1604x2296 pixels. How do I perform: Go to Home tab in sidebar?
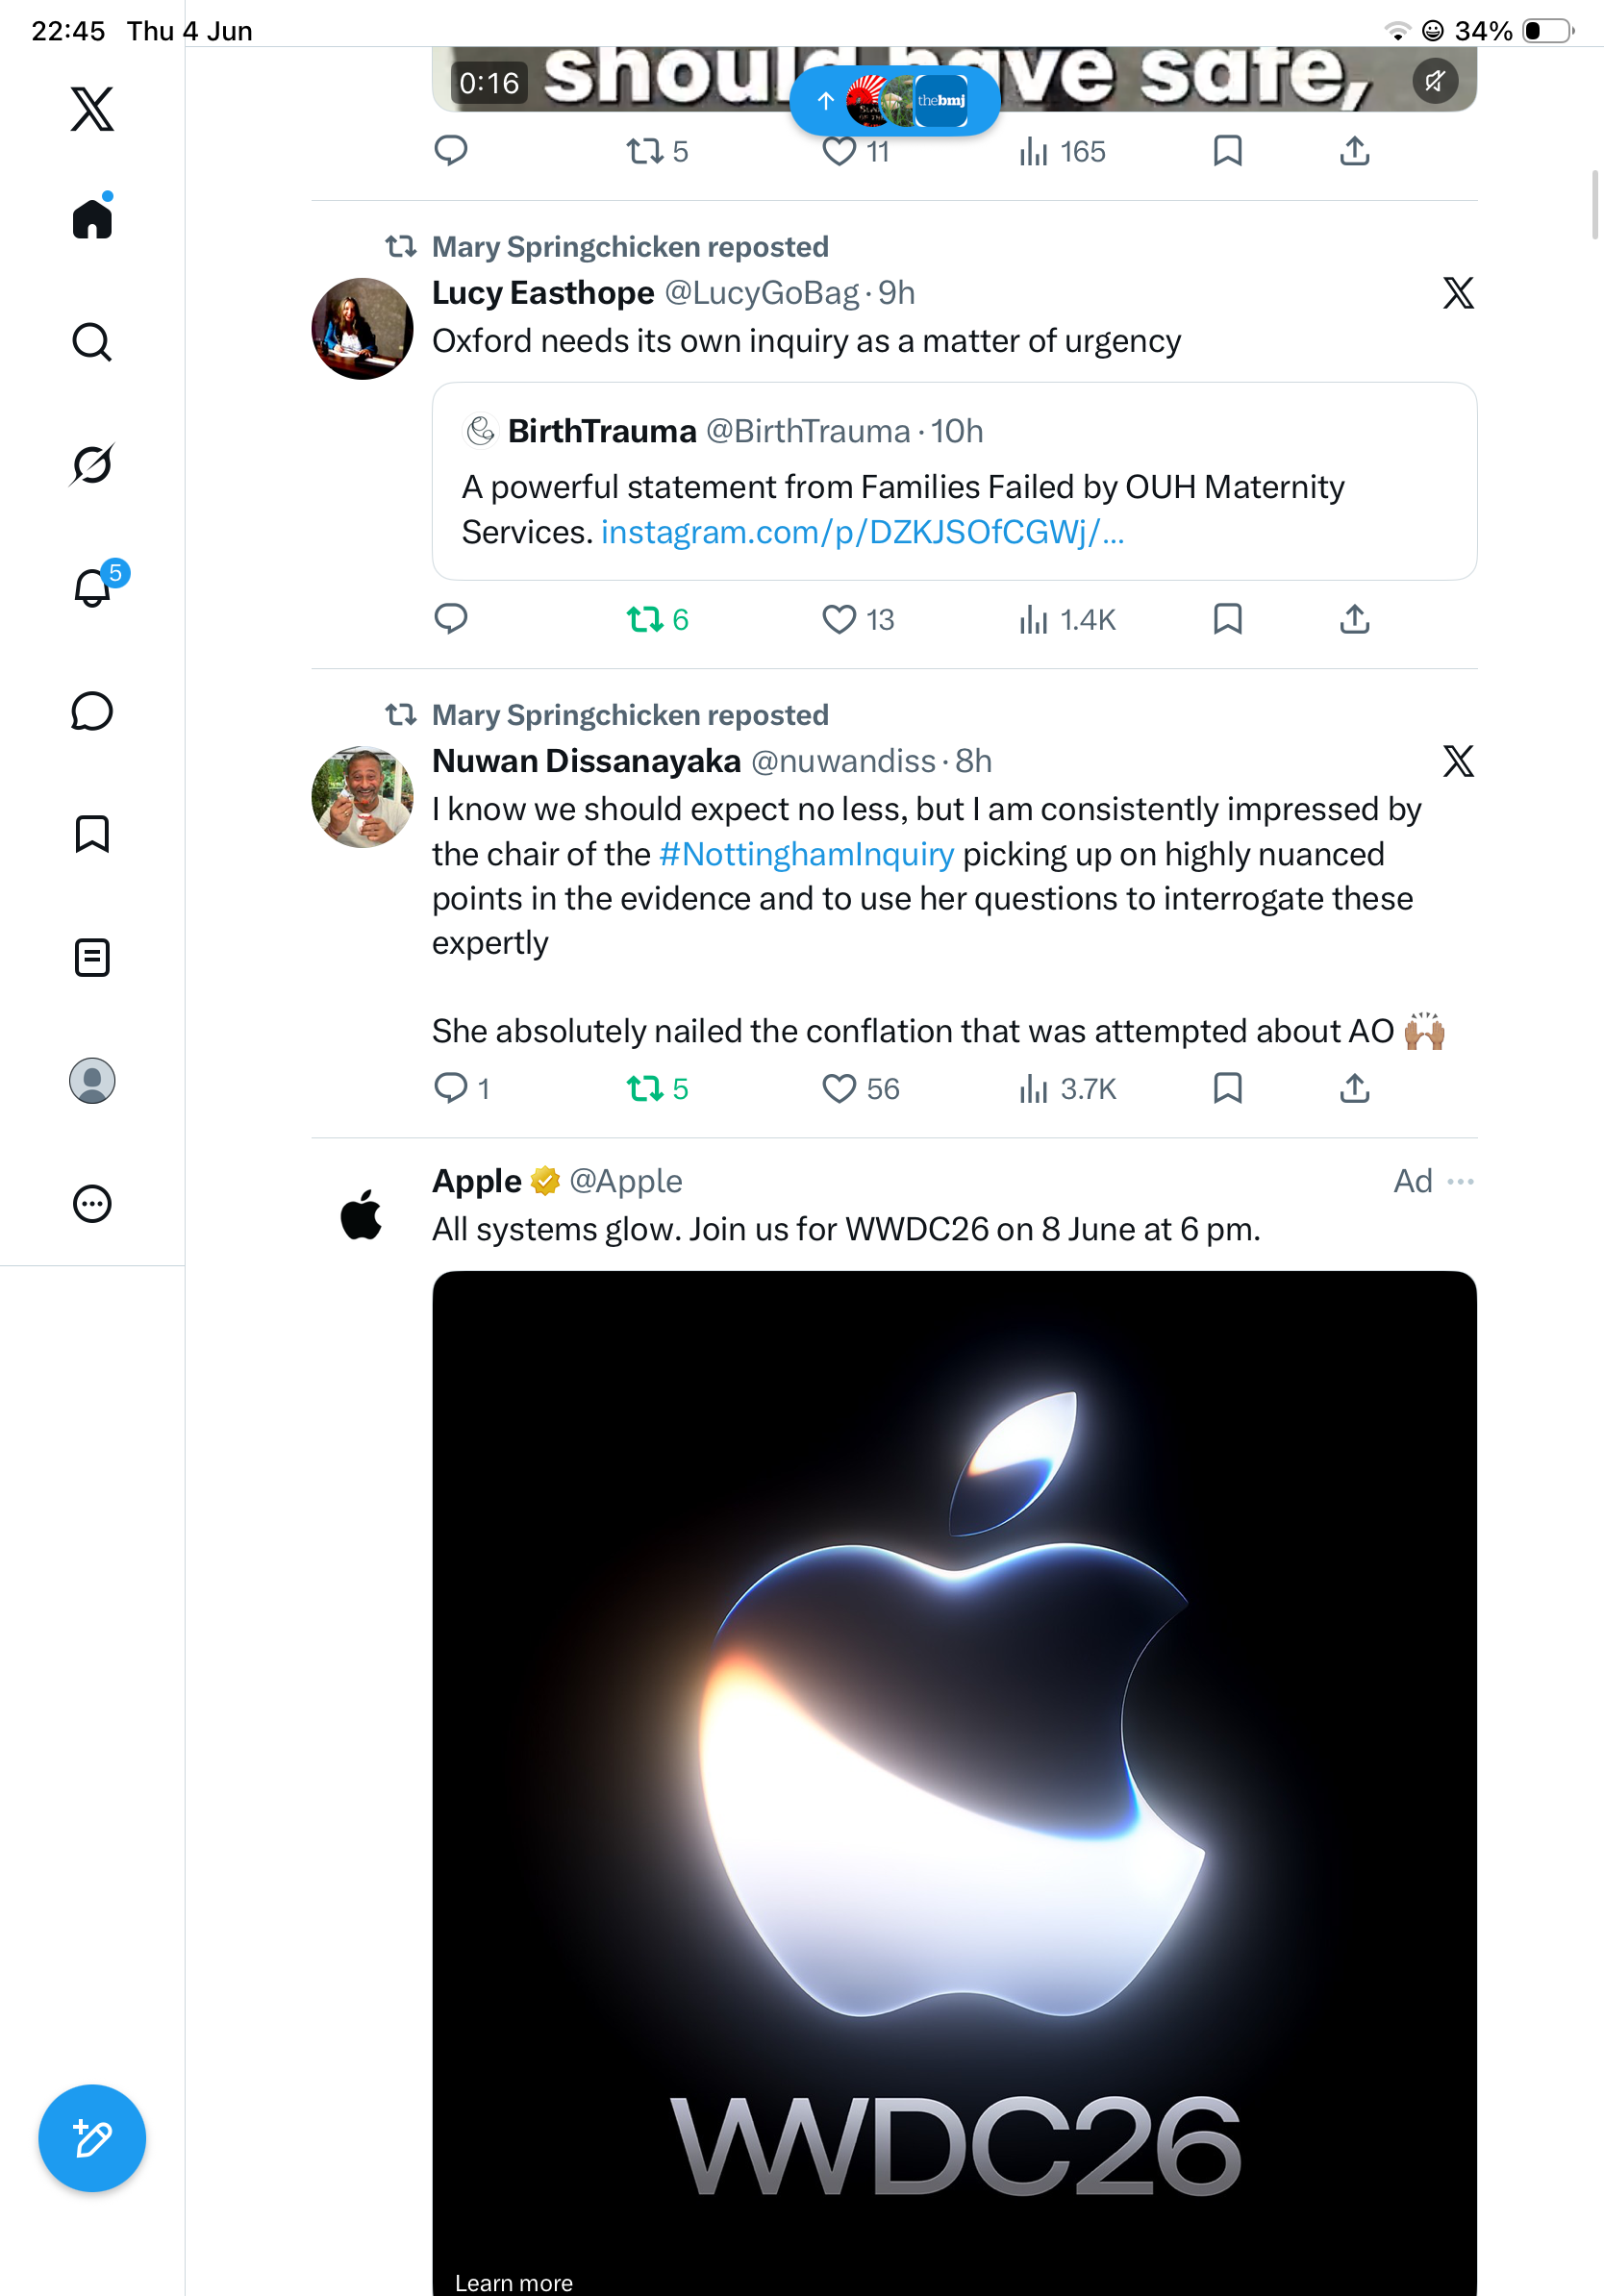click(x=92, y=217)
